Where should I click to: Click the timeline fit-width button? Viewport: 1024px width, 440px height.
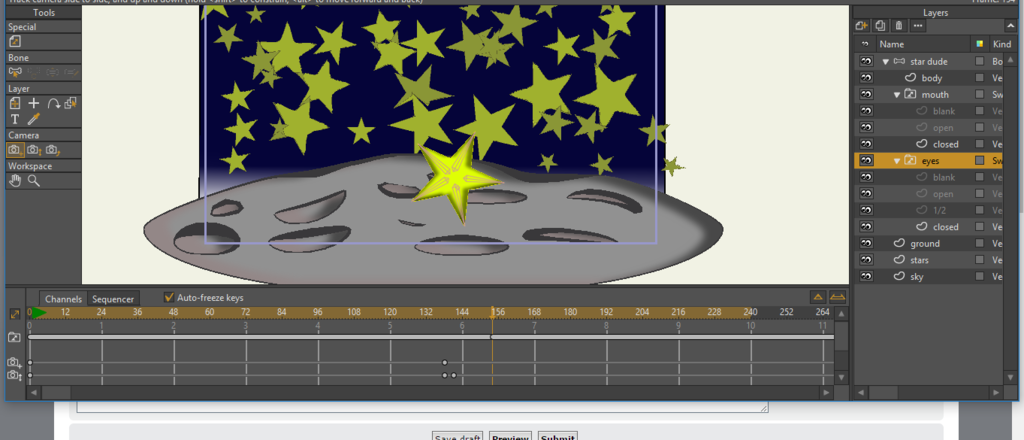click(837, 298)
